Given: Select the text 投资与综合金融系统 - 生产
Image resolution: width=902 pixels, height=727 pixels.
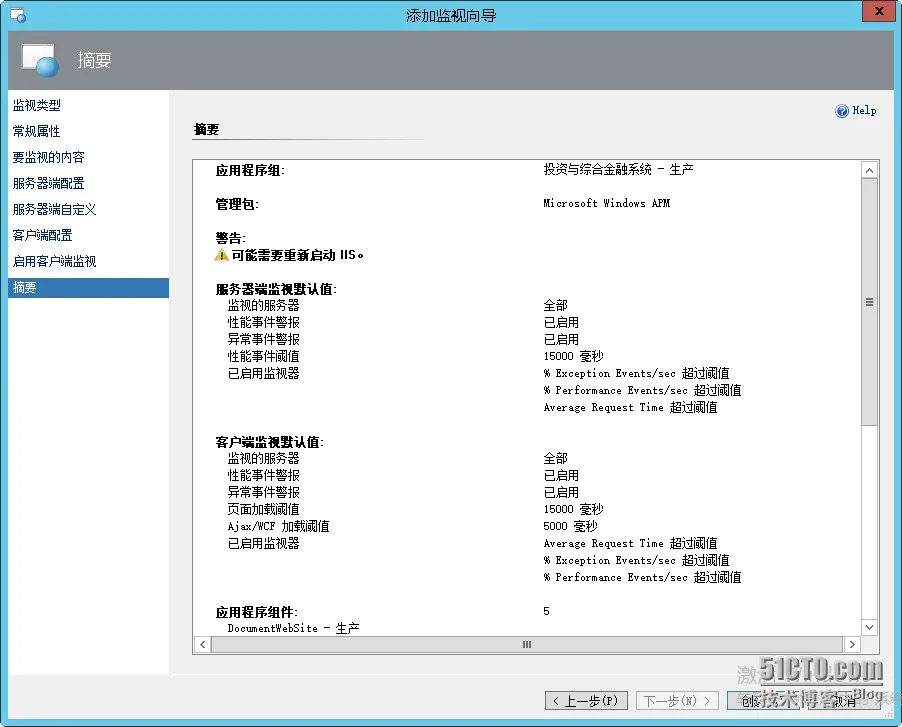Looking at the screenshot, I should pyautogui.click(x=618, y=170).
